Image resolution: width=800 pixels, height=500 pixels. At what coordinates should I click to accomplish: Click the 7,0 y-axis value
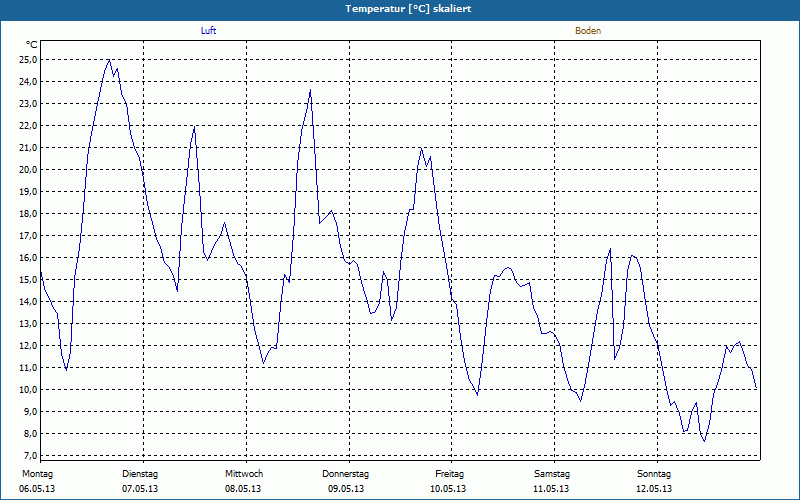point(30,455)
